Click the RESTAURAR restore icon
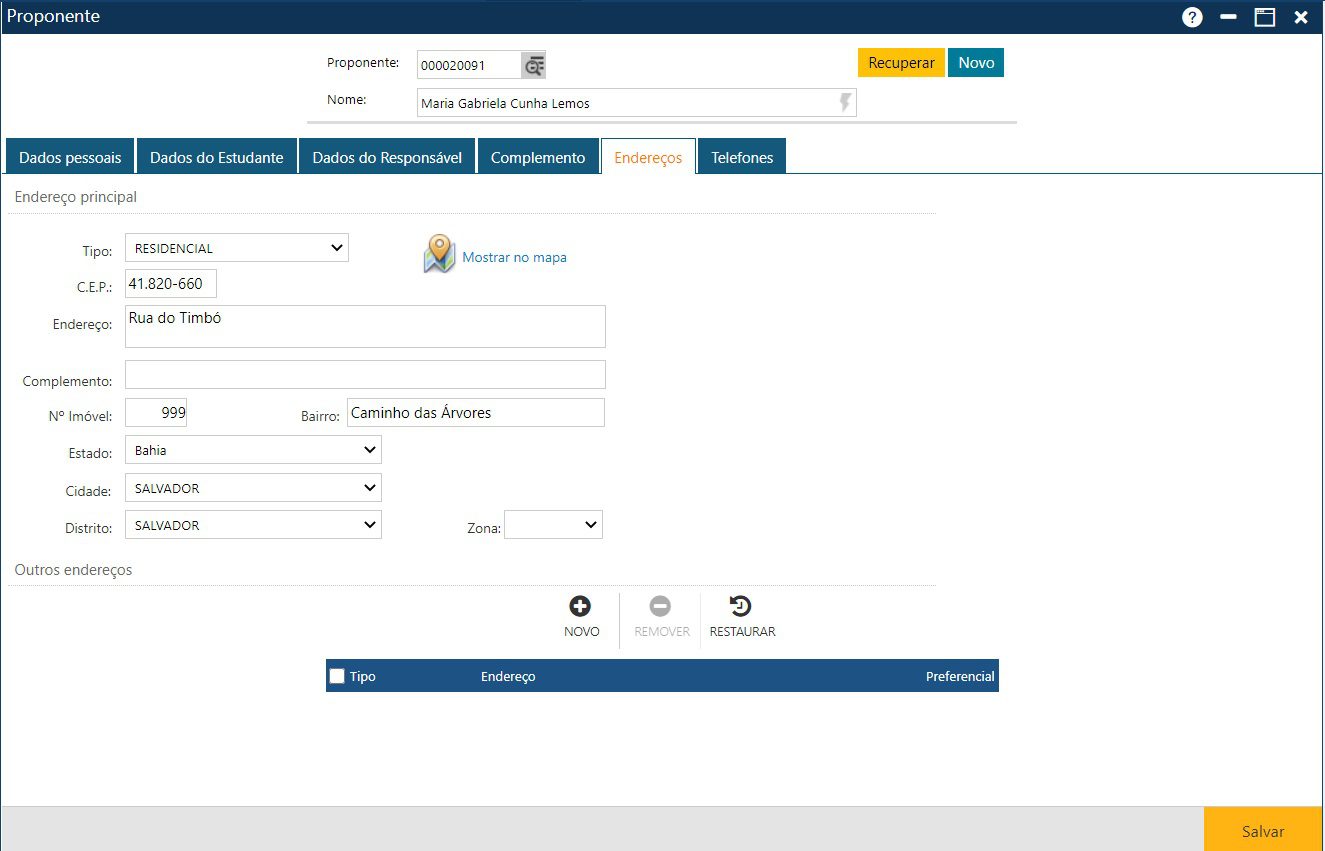 [x=741, y=606]
